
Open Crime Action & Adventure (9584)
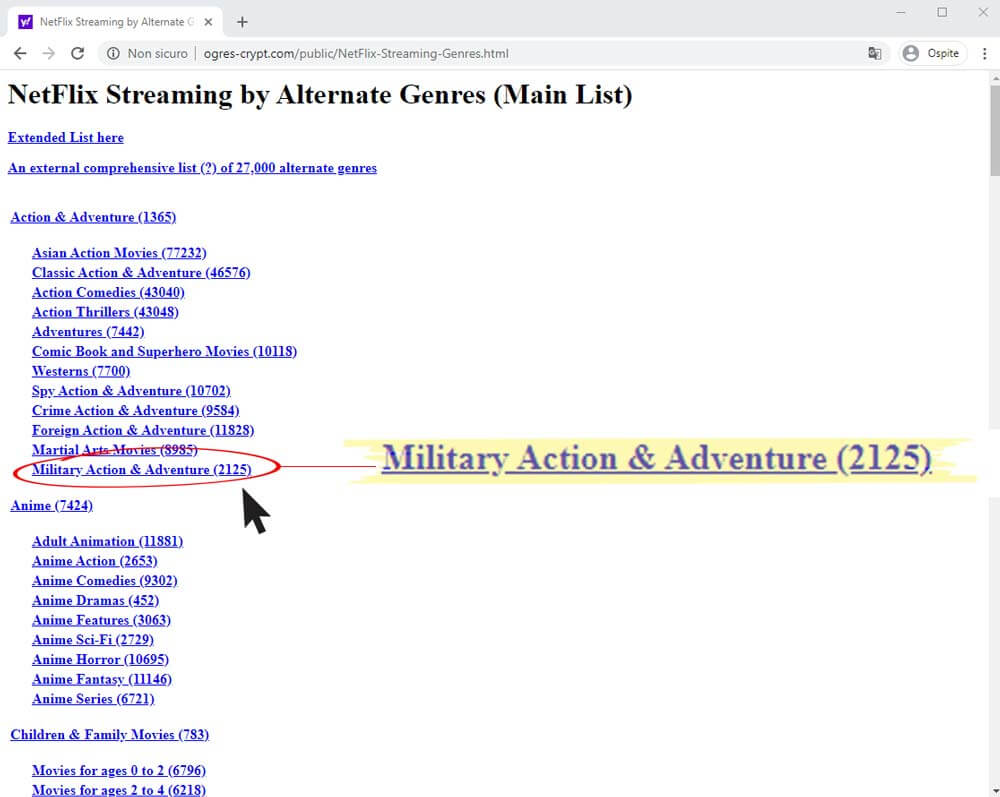click(135, 411)
